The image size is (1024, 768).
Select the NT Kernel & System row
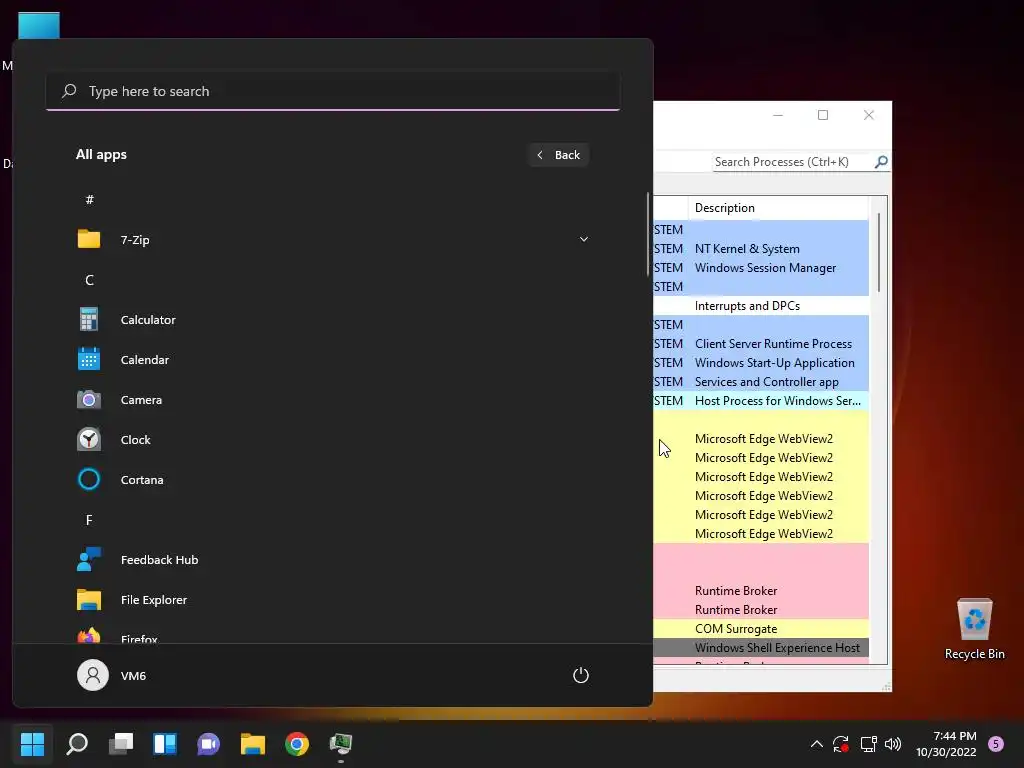click(x=761, y=249)
